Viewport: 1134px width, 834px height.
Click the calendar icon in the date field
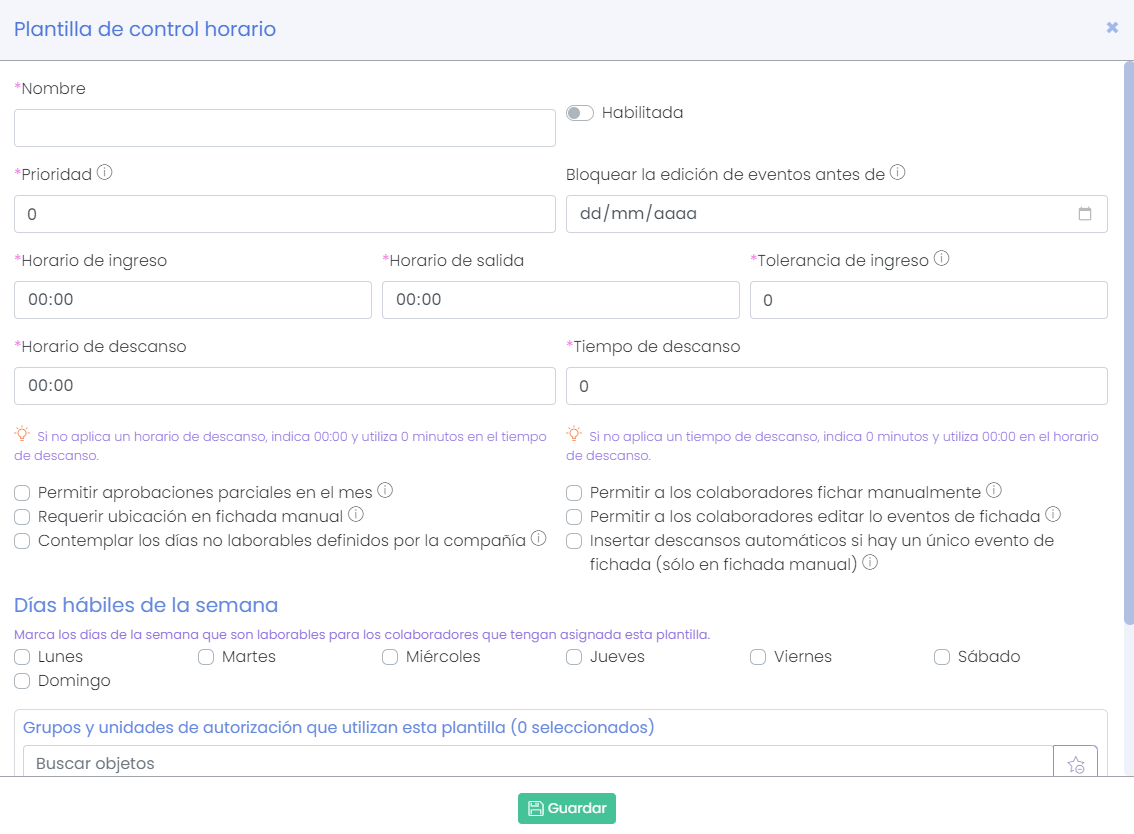pos(1086,213)
